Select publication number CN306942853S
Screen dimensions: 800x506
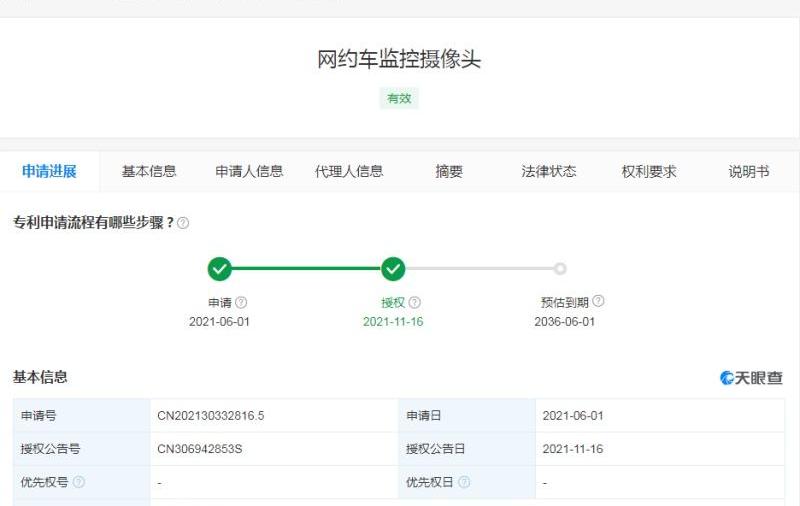tap(199, 449)
